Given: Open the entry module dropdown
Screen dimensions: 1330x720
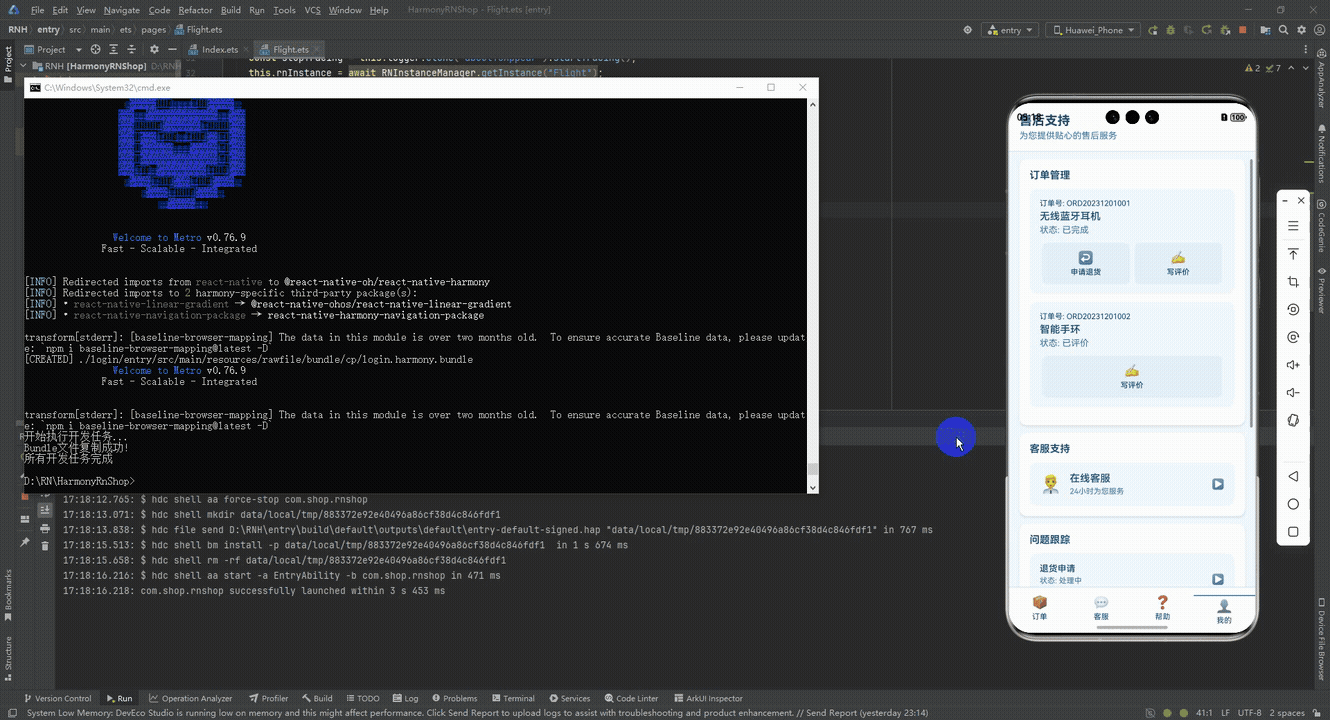Looking at the screenshot, I should 1011,30.
